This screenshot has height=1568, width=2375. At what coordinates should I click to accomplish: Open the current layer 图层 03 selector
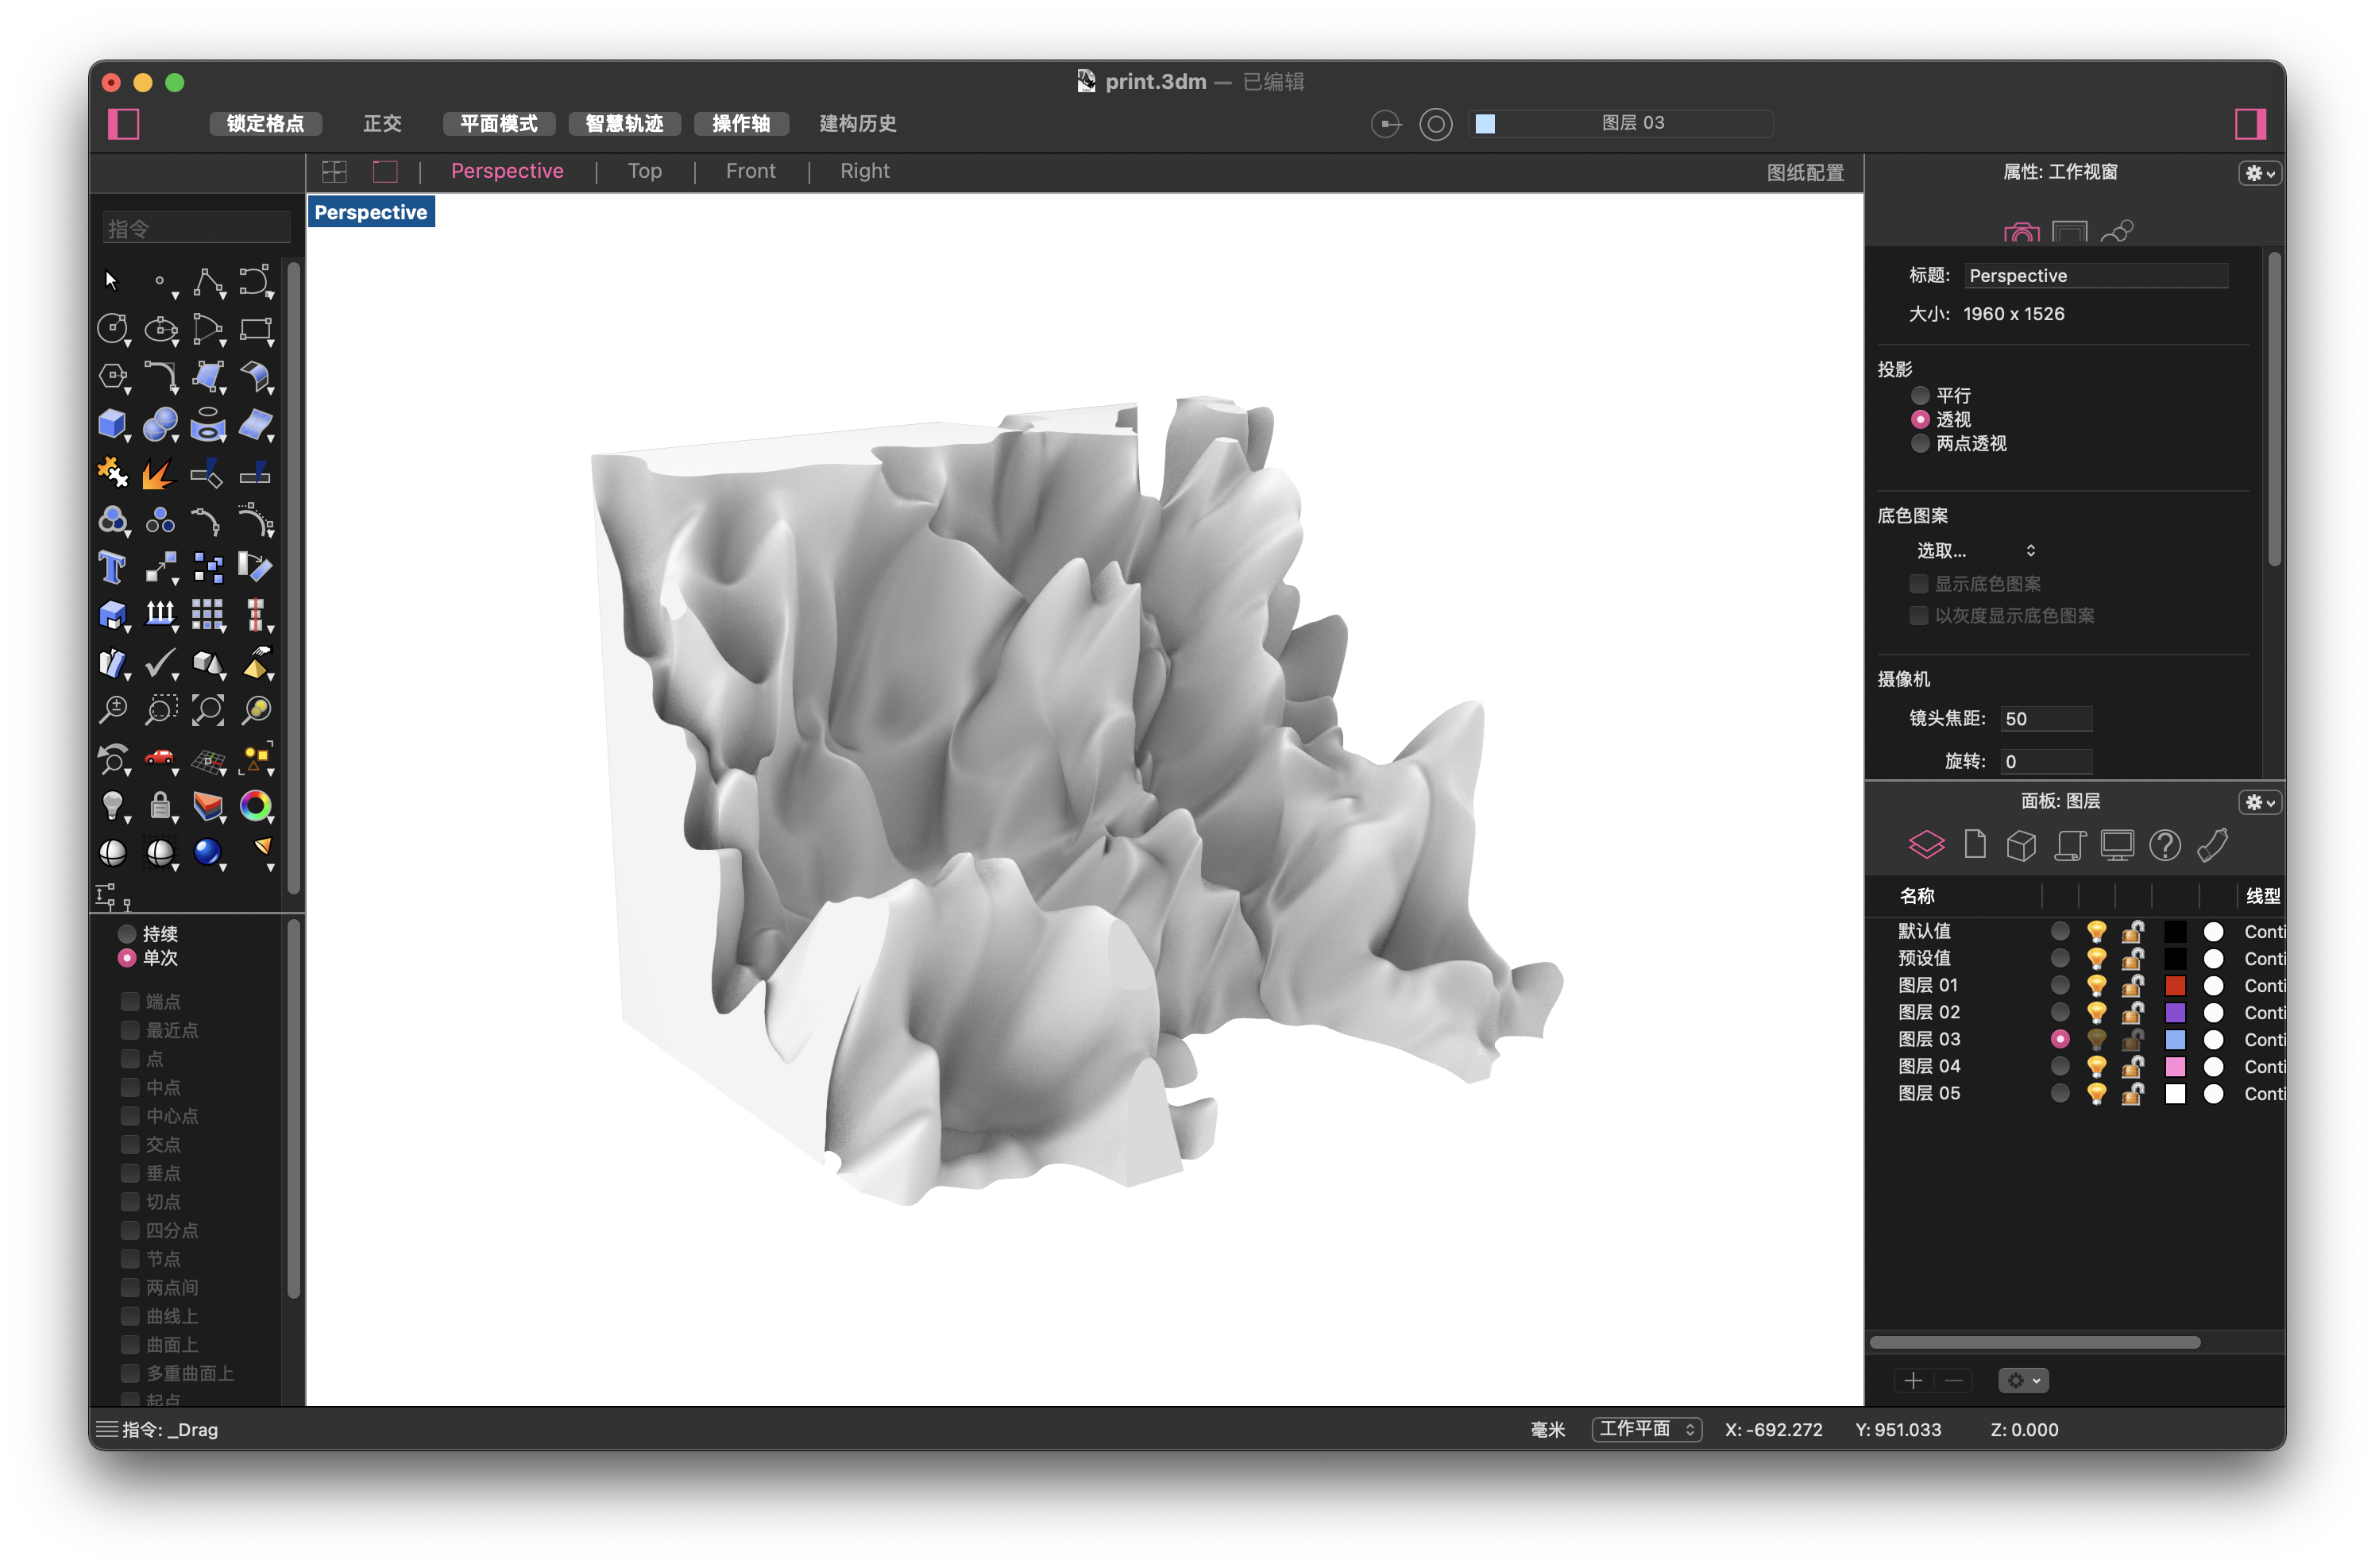coord(1620,123)
